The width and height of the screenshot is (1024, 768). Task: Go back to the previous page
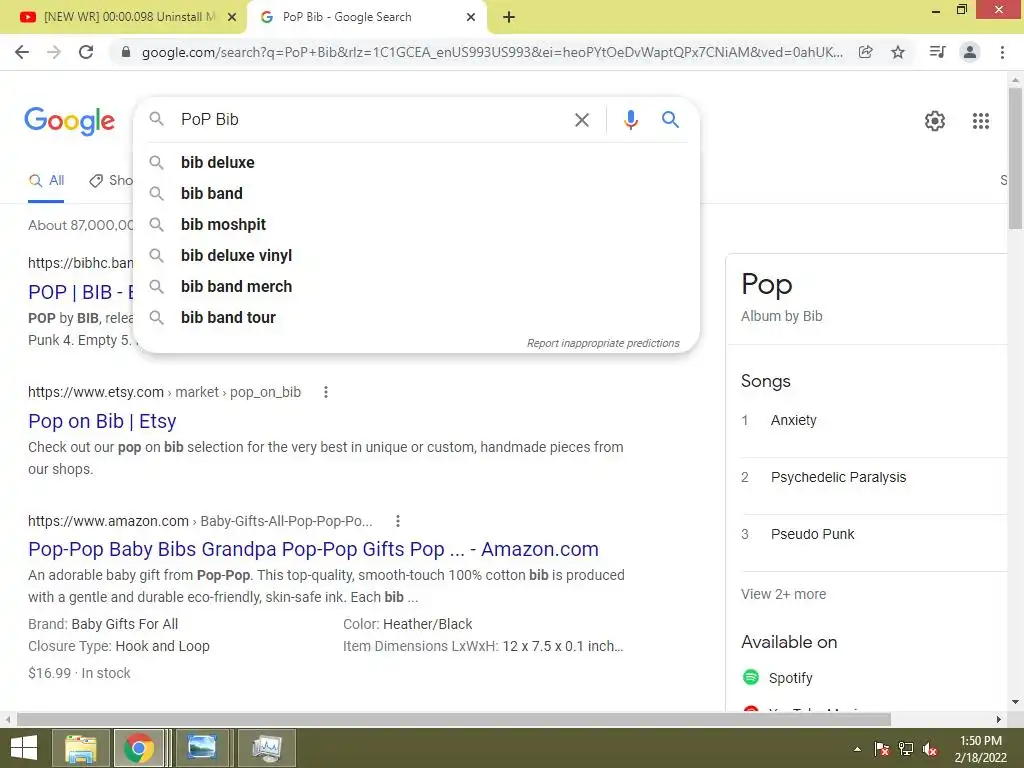(22, 52)
